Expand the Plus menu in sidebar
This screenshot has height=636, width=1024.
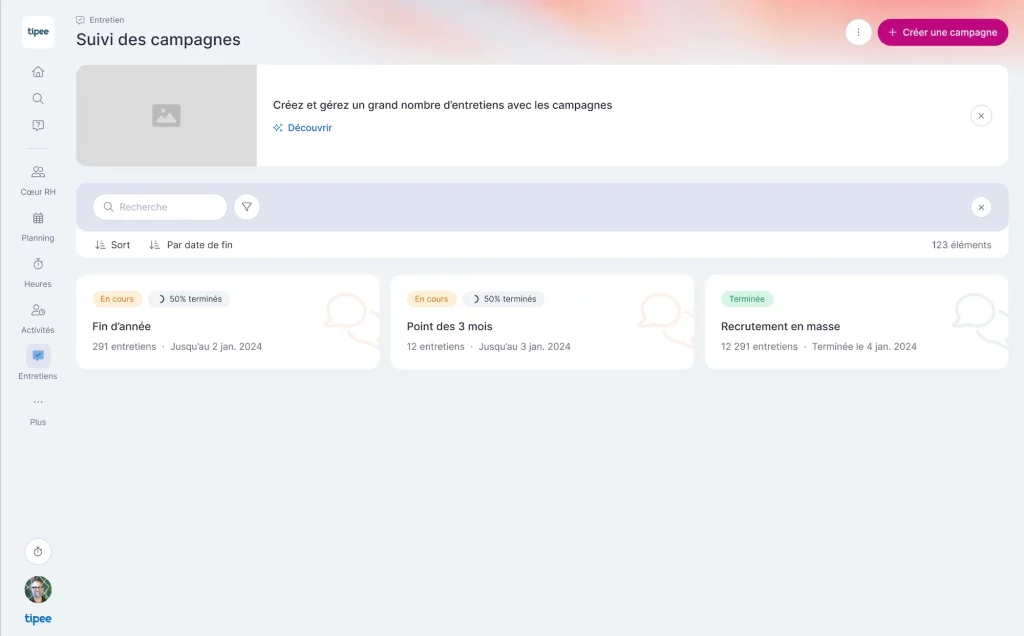click(38, 409)
